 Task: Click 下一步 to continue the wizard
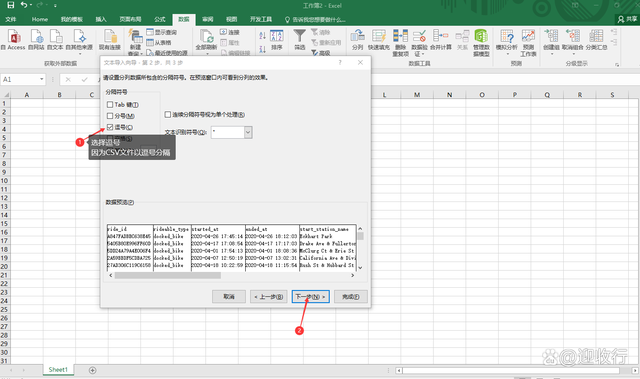[x=311, y=297]
